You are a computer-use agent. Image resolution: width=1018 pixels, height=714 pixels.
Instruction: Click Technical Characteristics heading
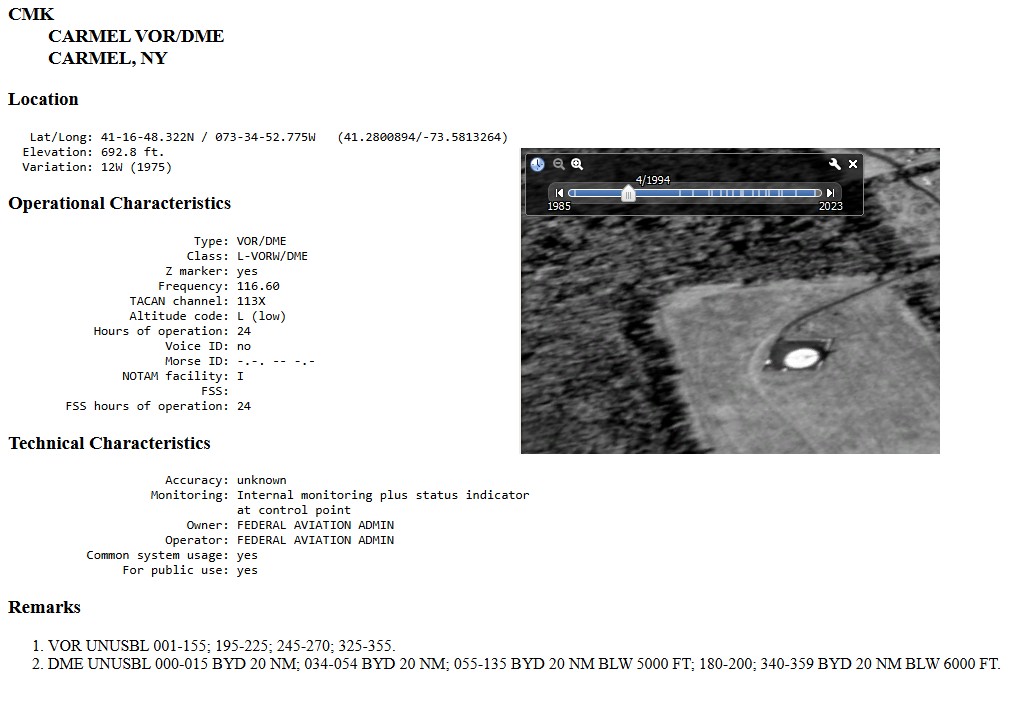tap(109, 443)
